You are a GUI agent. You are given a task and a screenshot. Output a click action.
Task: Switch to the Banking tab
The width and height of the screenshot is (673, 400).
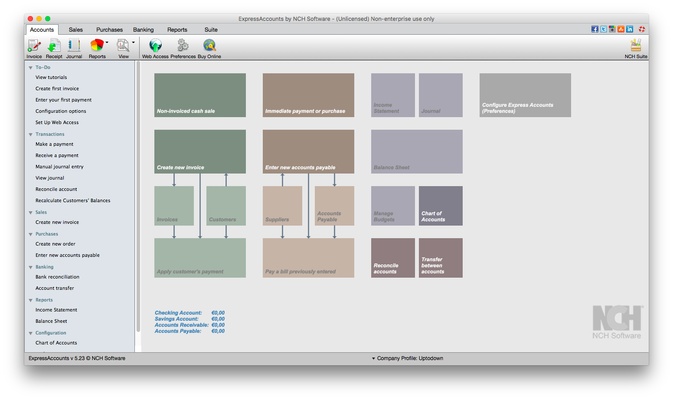[143, 30]
